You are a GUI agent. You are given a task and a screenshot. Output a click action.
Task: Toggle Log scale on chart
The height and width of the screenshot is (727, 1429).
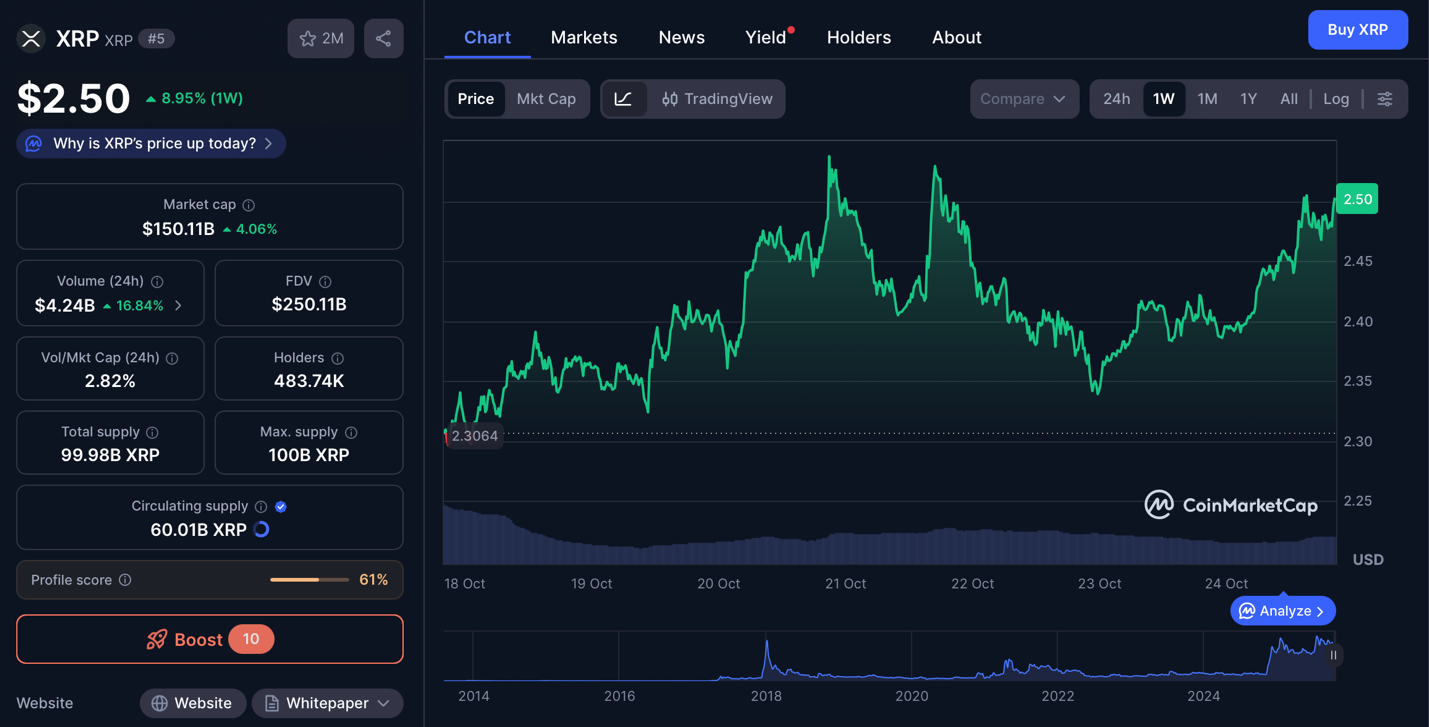(1335, 99)
